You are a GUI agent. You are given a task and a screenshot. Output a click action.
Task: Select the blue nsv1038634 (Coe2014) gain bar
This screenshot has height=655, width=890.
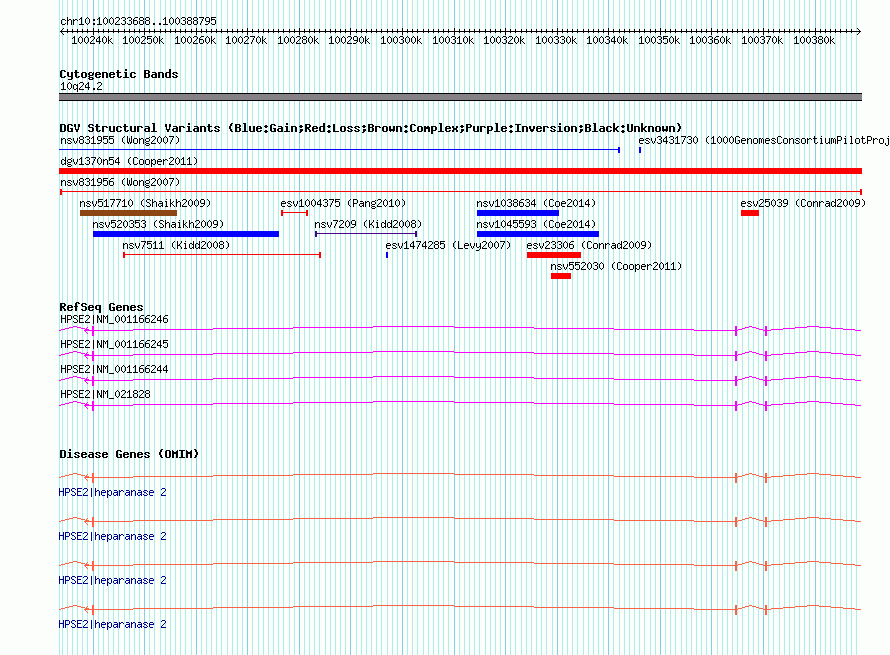[518, 213]
